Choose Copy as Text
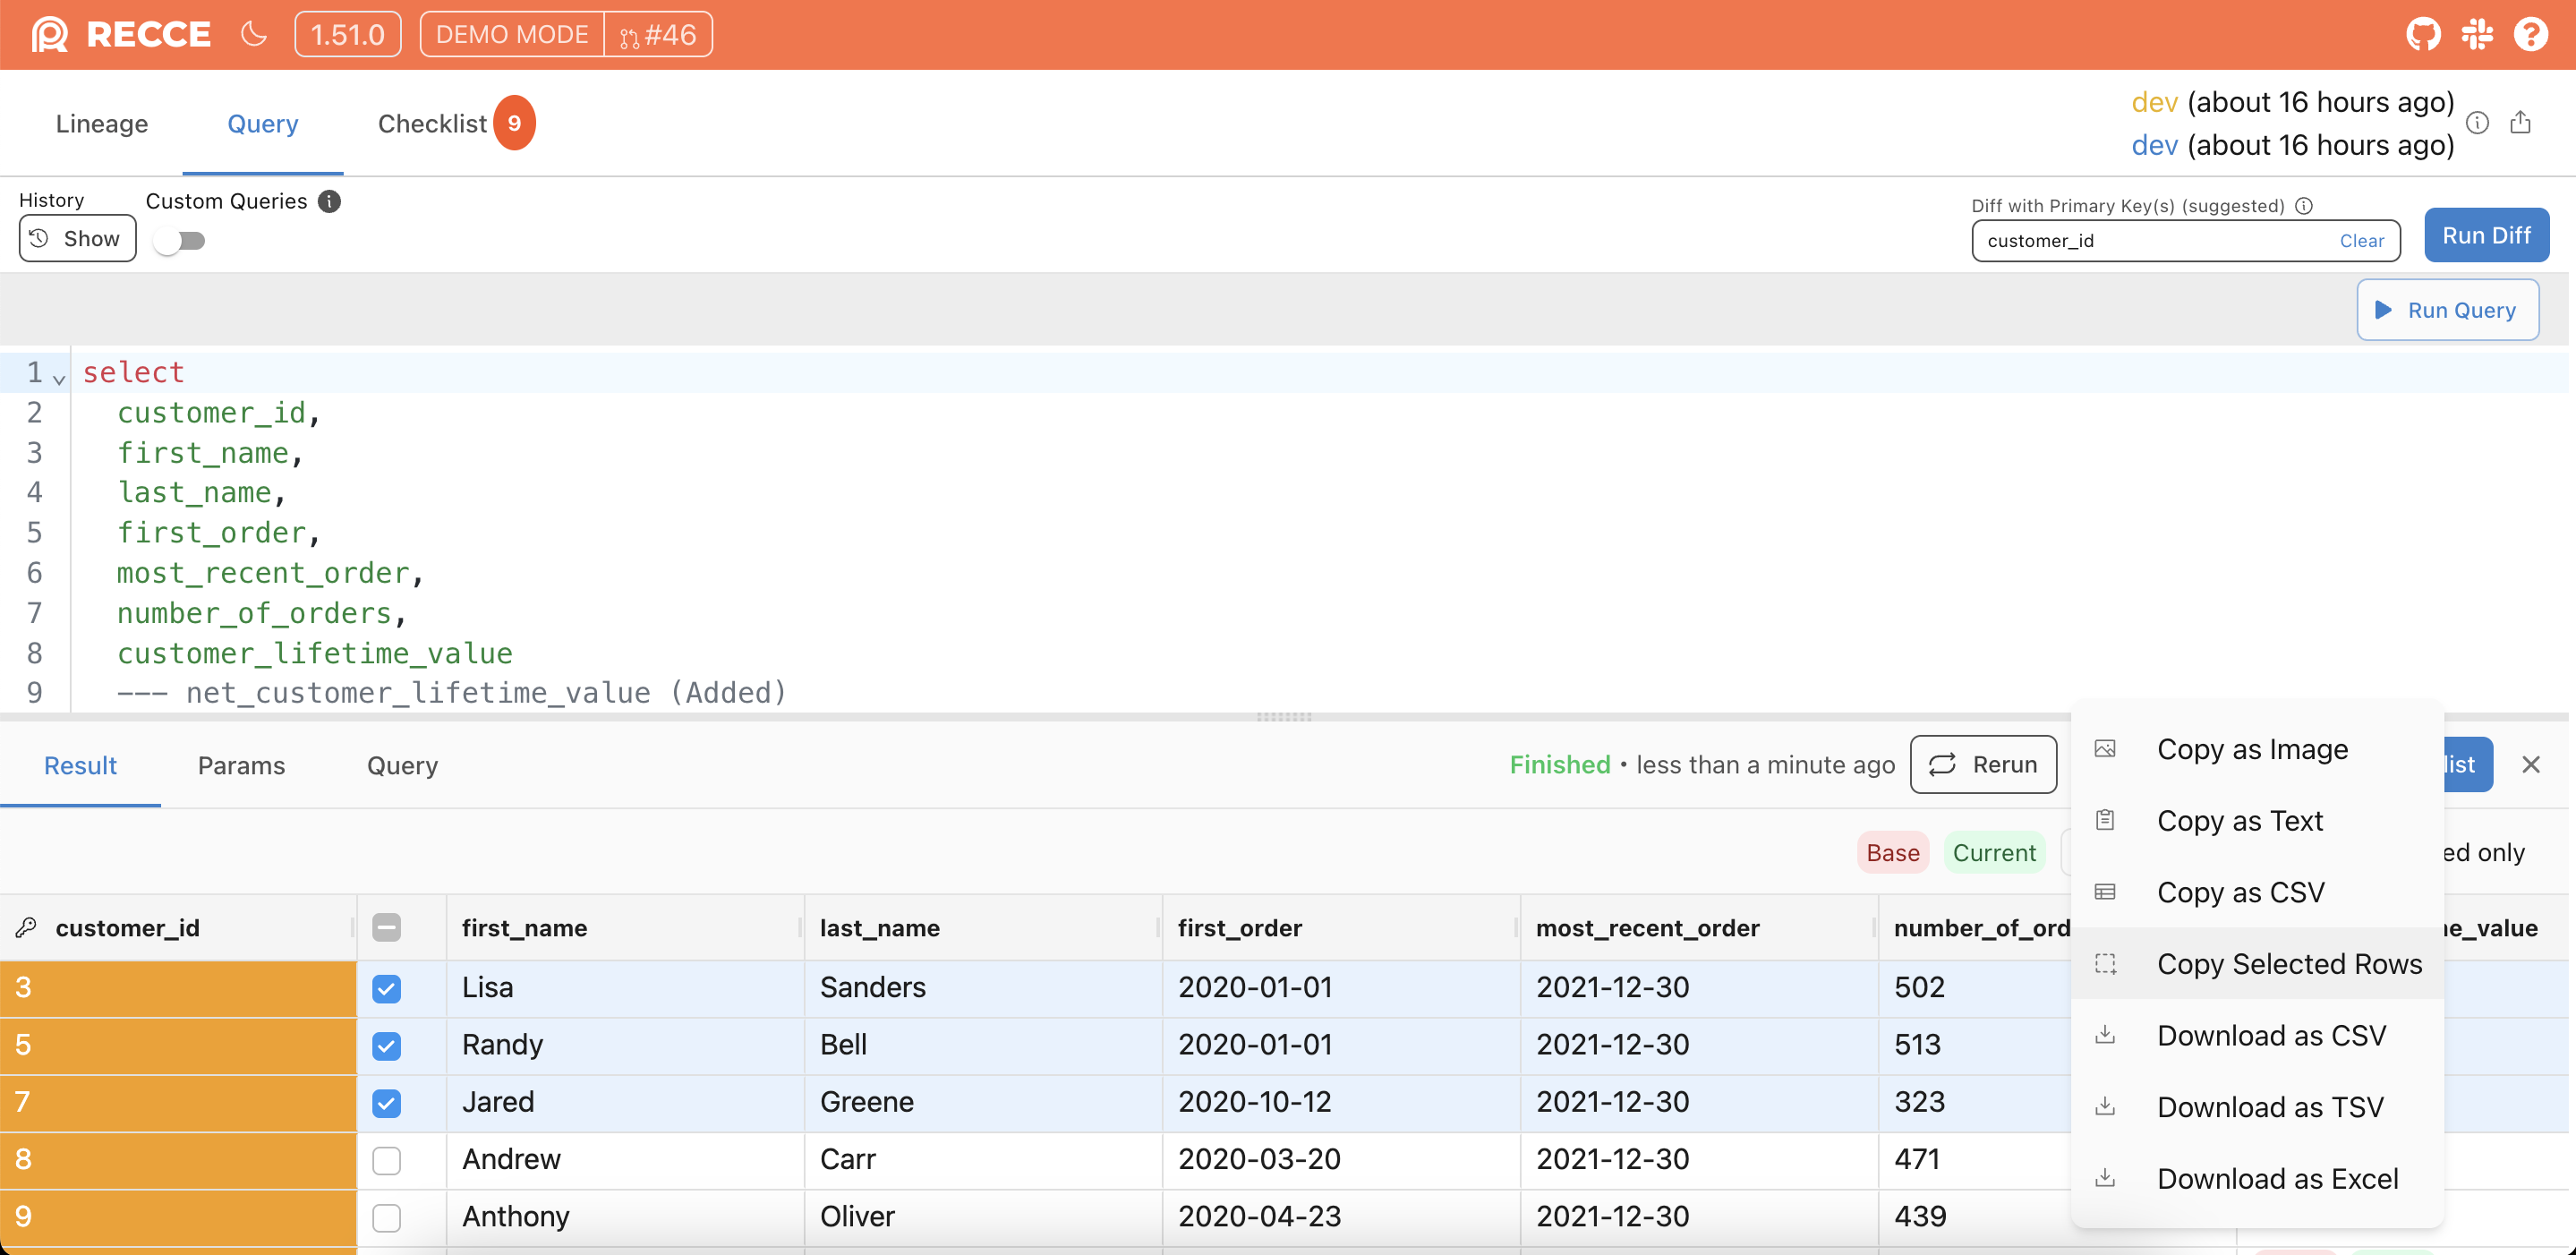This screenshot has width=2576, height=1255. tap(2257, 820)
